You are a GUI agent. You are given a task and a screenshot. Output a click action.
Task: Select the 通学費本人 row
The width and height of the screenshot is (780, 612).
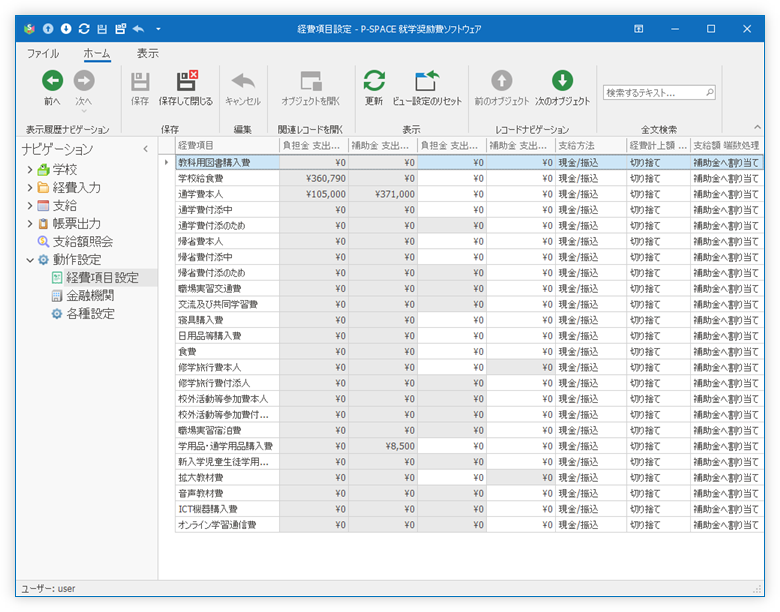tap(469, 194)
